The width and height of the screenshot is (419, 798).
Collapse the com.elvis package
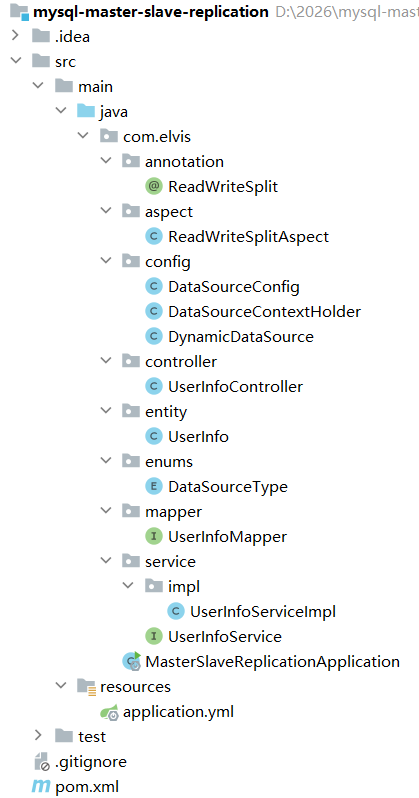point(83,136)
